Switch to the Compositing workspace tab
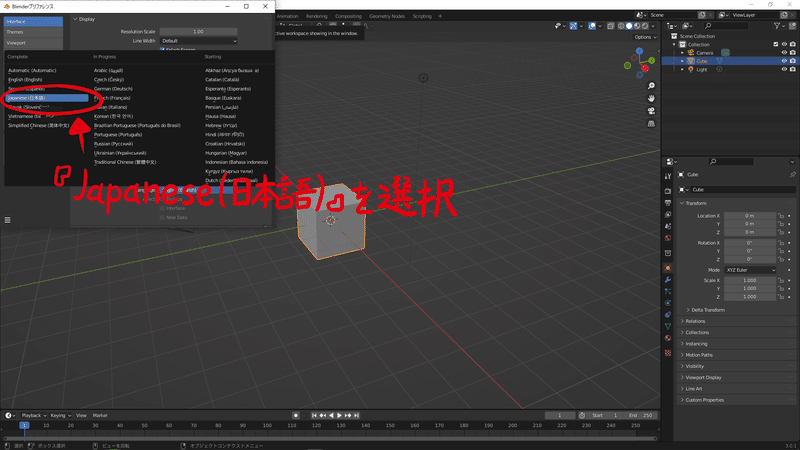This screenshot has height=450, width=800. point(348,16)
